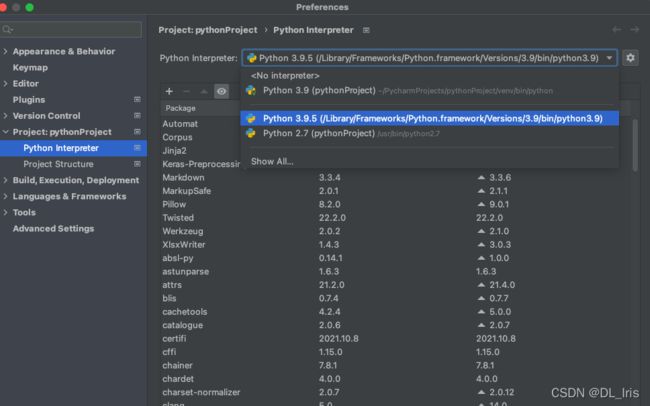Expand the Version Control section
The width and height of the screenshot is (650, 406).
coord(5,116)
